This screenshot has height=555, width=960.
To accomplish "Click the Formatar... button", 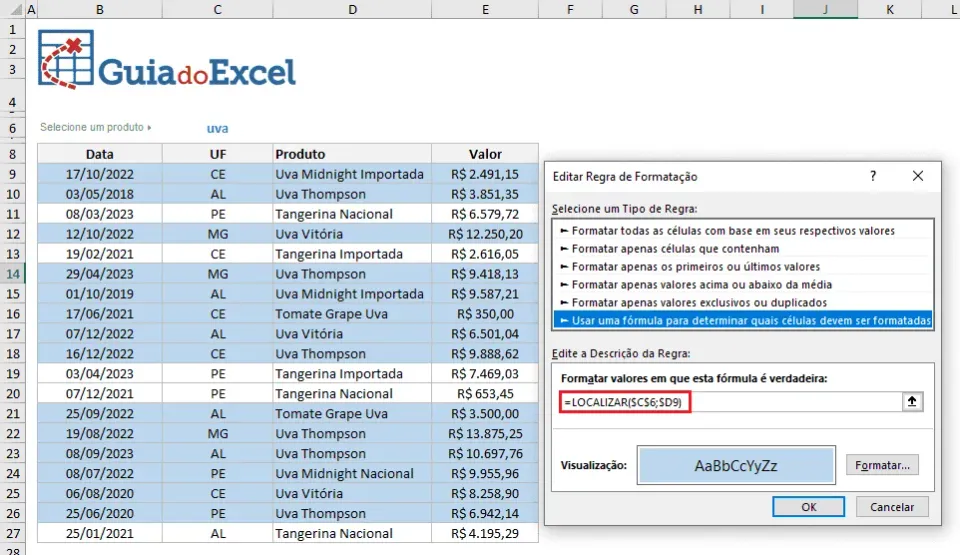I will click(x=882, y=465).
